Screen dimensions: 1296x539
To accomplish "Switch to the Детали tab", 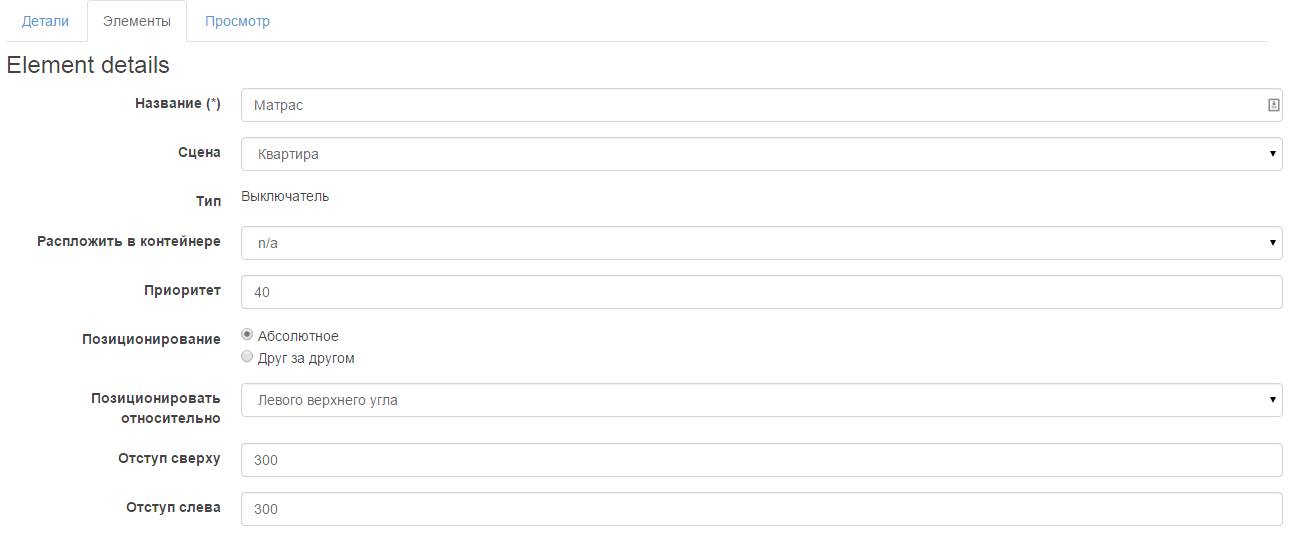I will tap(45, 21).
